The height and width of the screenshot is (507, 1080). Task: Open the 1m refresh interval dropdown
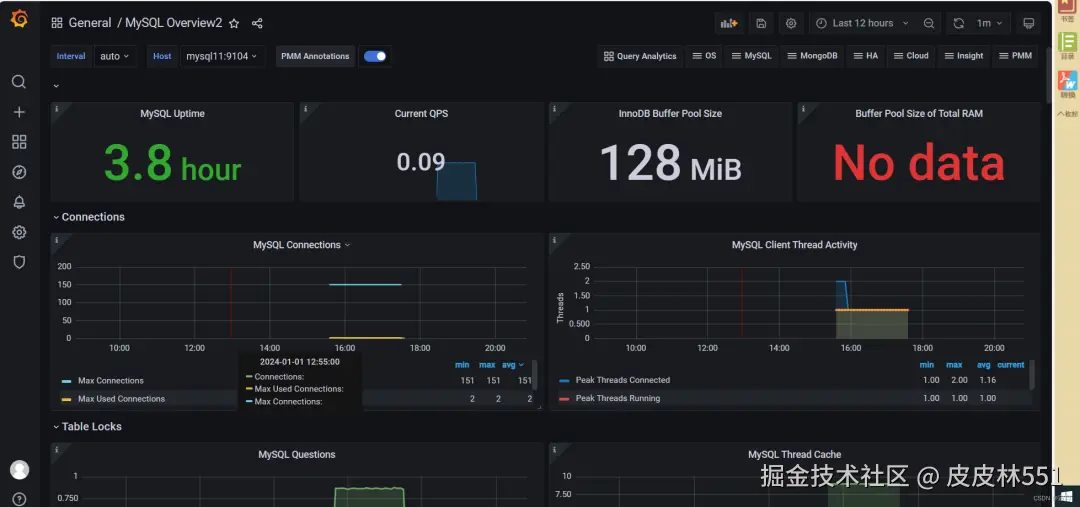(x=989, y=23)
